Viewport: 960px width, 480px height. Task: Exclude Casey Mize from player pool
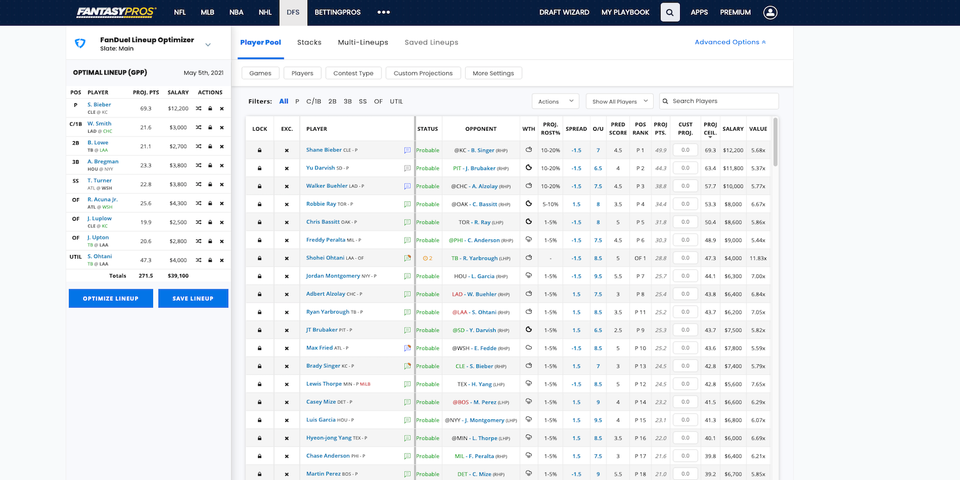click(287, 402)
